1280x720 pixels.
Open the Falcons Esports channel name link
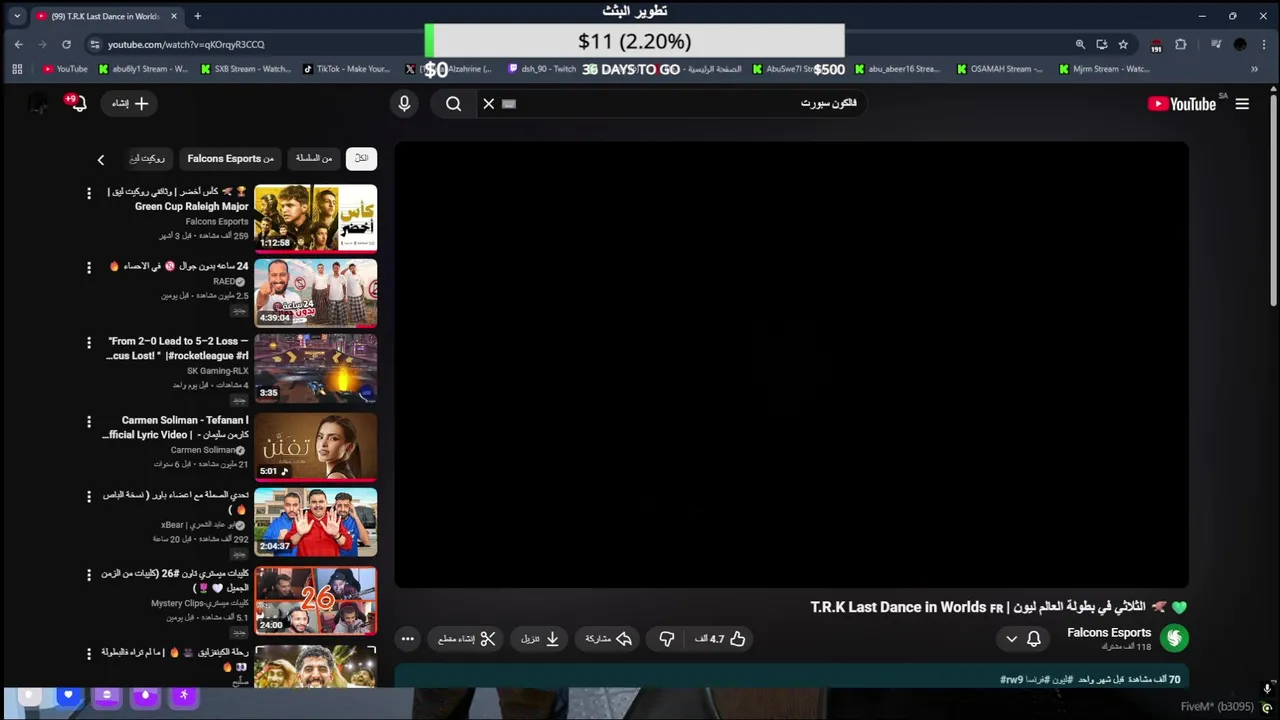coord(1109,633)
